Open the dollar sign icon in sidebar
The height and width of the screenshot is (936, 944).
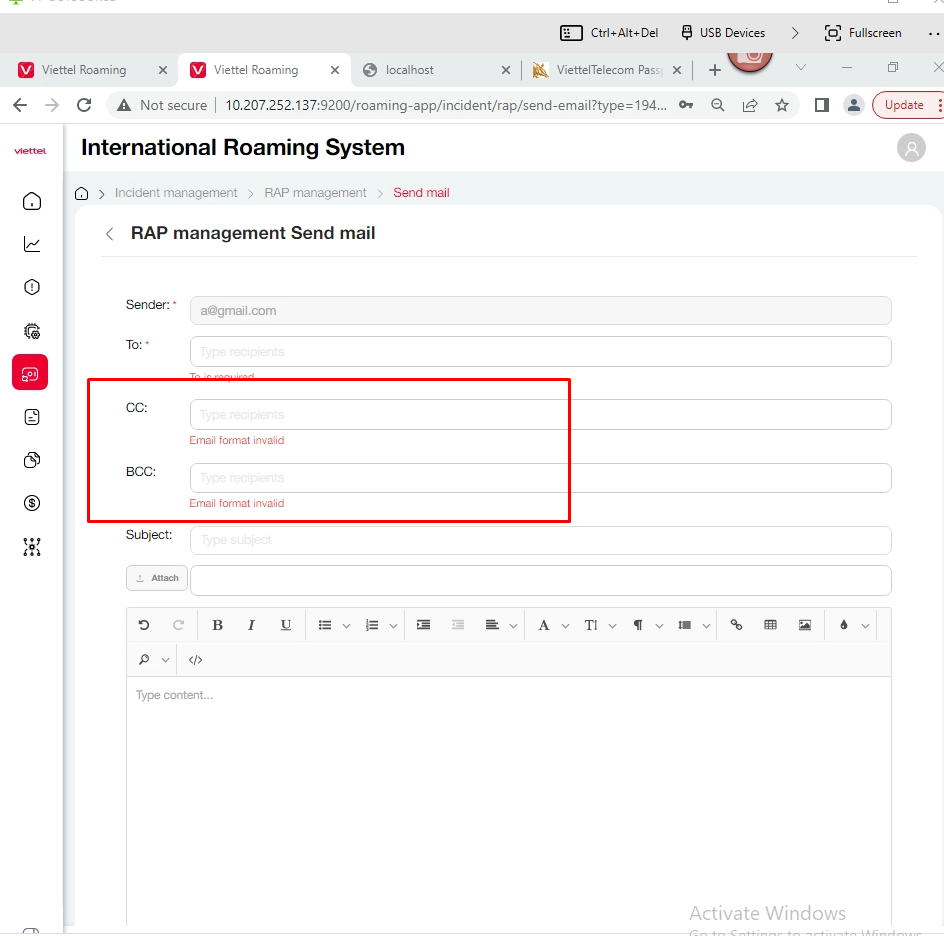coord(32,503)
